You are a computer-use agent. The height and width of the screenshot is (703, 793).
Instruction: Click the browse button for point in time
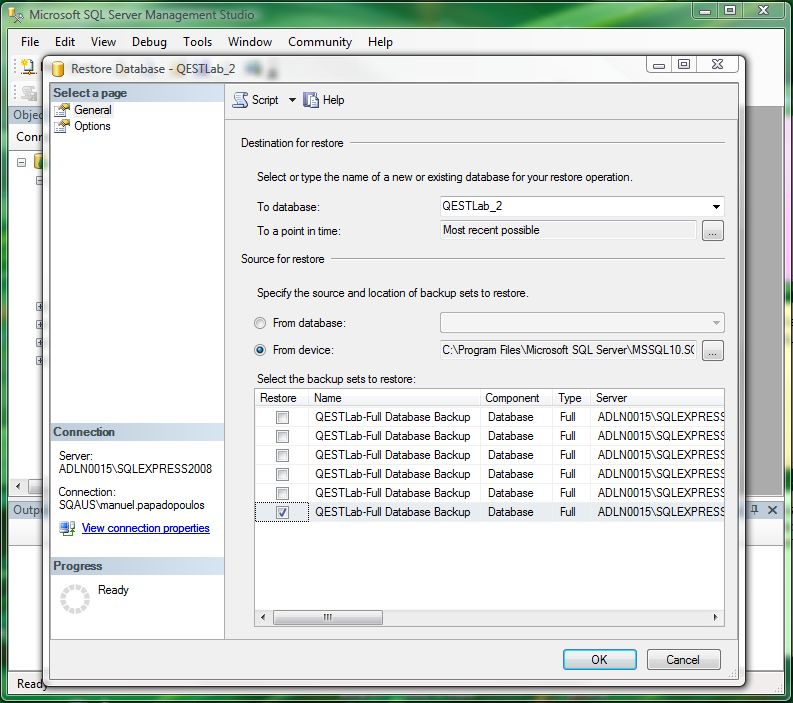712,231
